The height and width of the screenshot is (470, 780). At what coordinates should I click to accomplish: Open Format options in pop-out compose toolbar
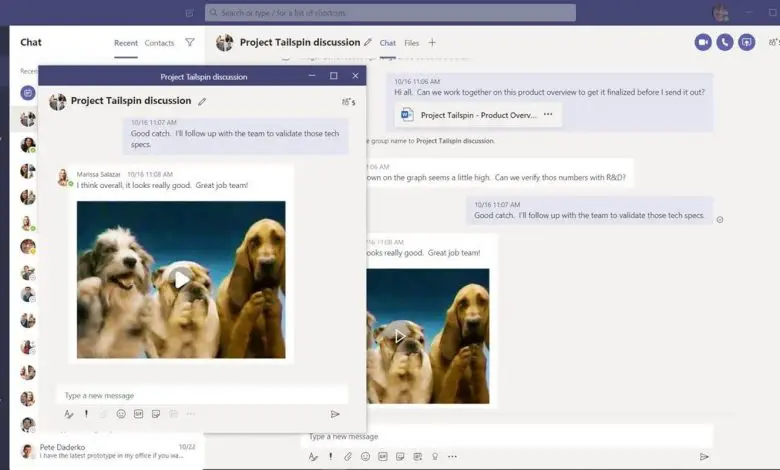click(x=69, y=414)
